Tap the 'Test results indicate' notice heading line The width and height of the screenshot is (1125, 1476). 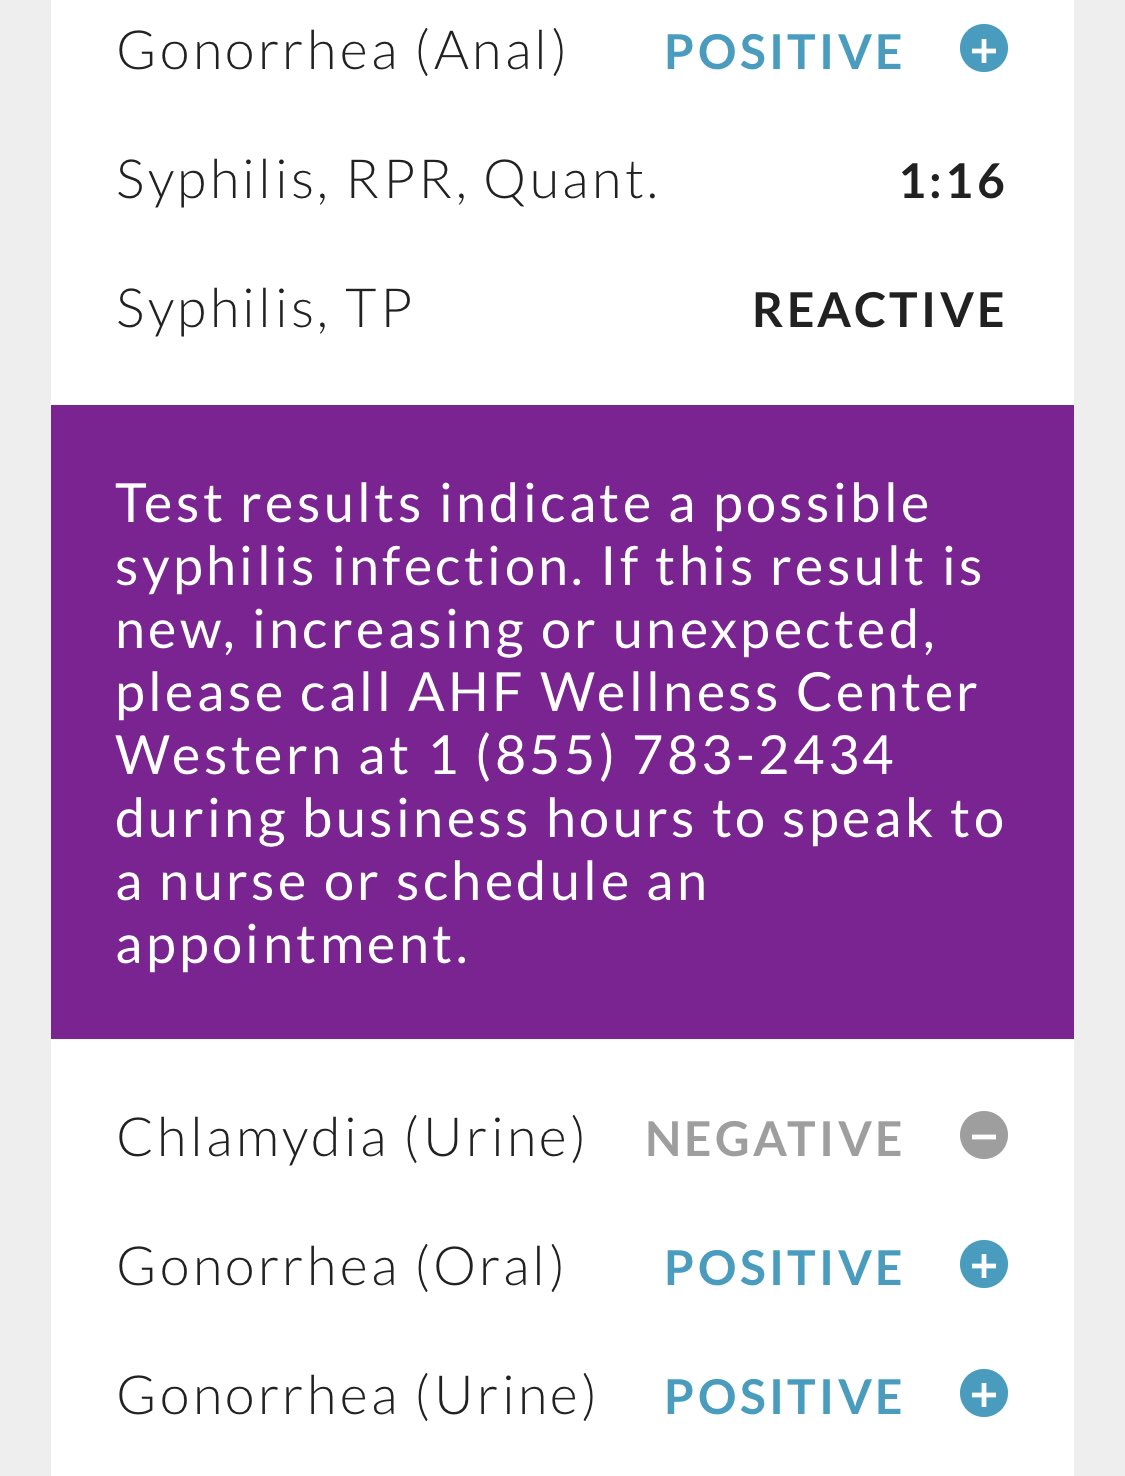tap(522, 503)
